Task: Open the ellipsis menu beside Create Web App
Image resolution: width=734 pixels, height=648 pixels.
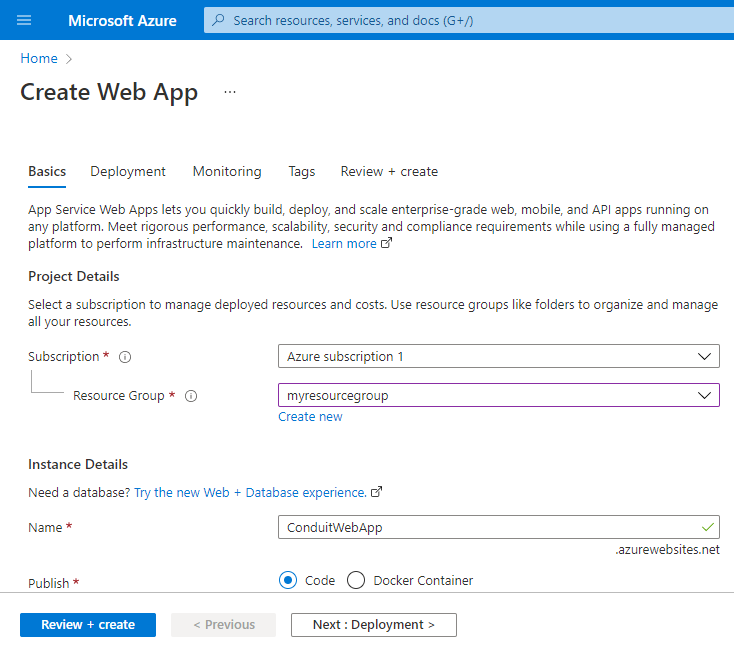Action: click(230, 92)
